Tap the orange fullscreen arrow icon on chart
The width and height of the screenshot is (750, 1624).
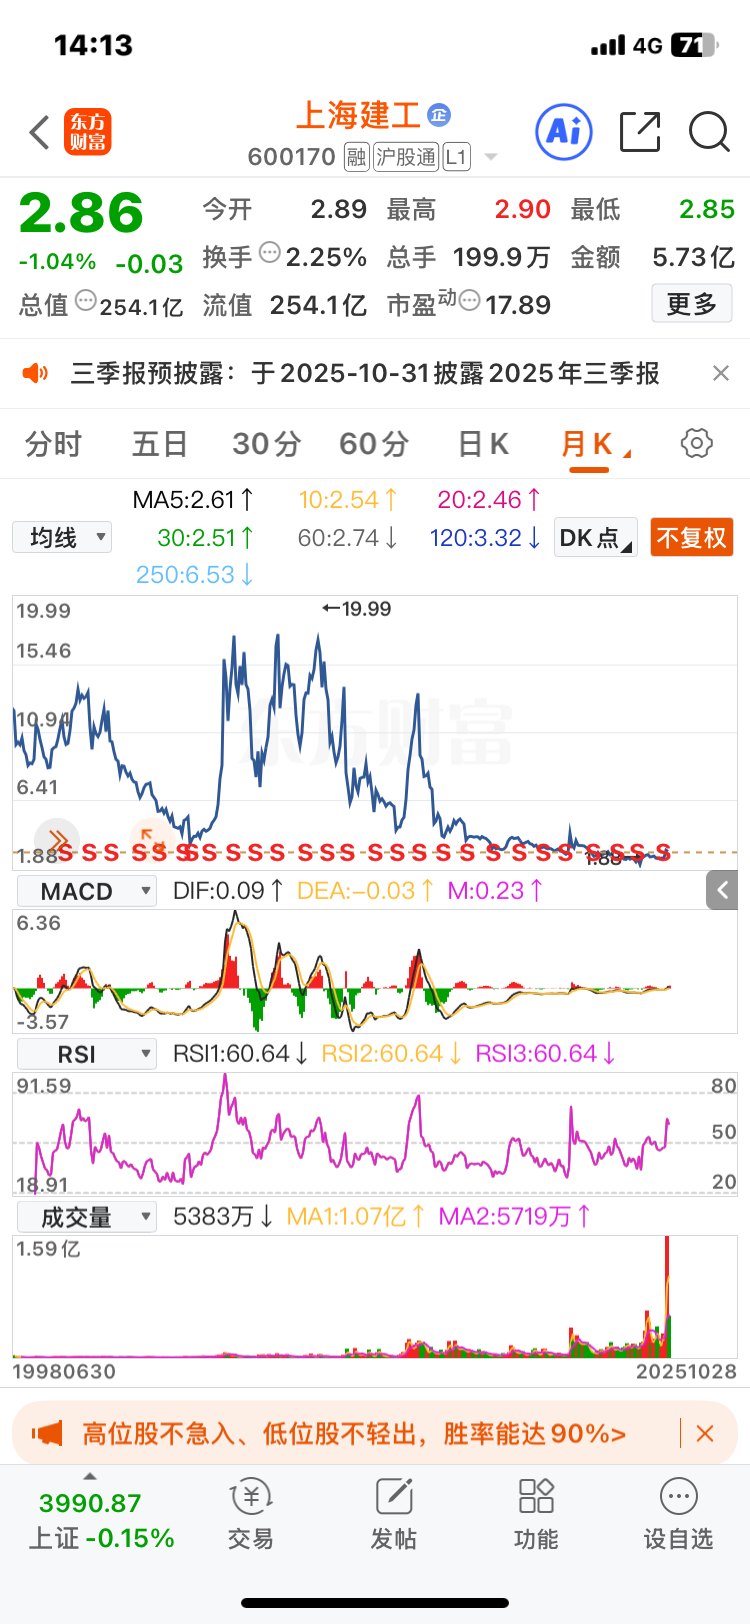pos(151,839)
